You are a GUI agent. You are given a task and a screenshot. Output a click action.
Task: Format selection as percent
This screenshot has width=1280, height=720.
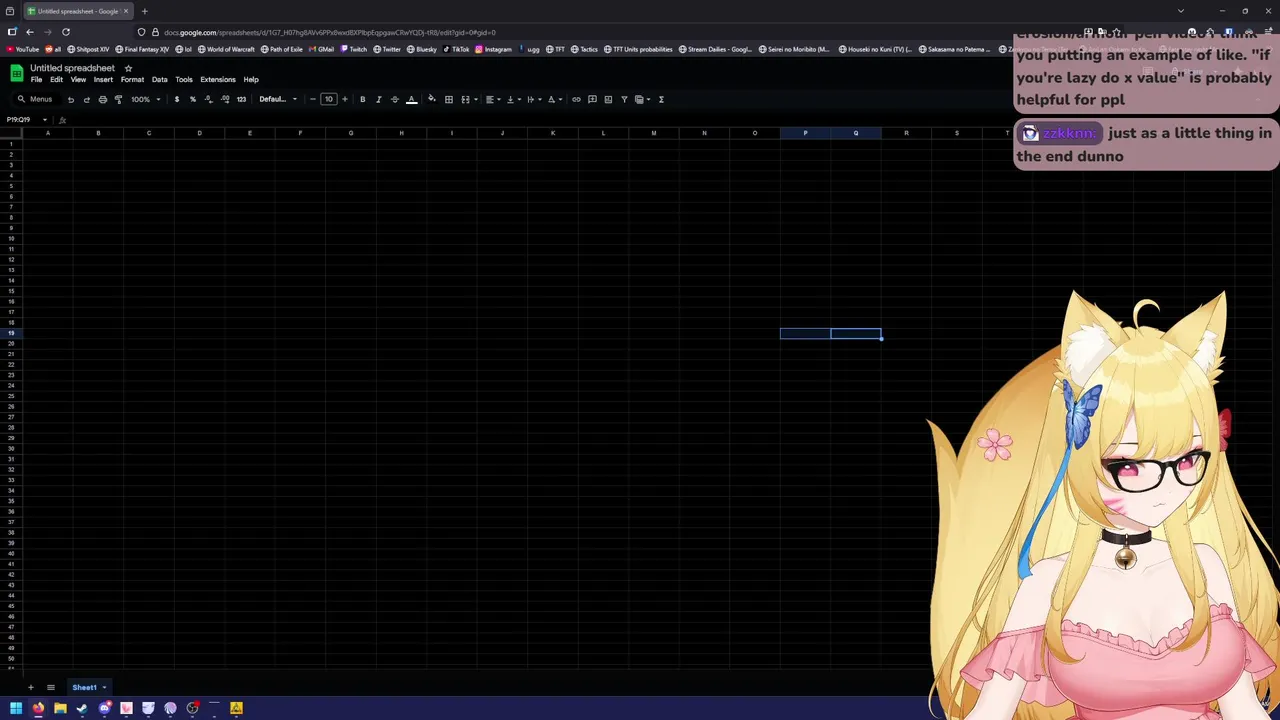[x=193, y=99]
